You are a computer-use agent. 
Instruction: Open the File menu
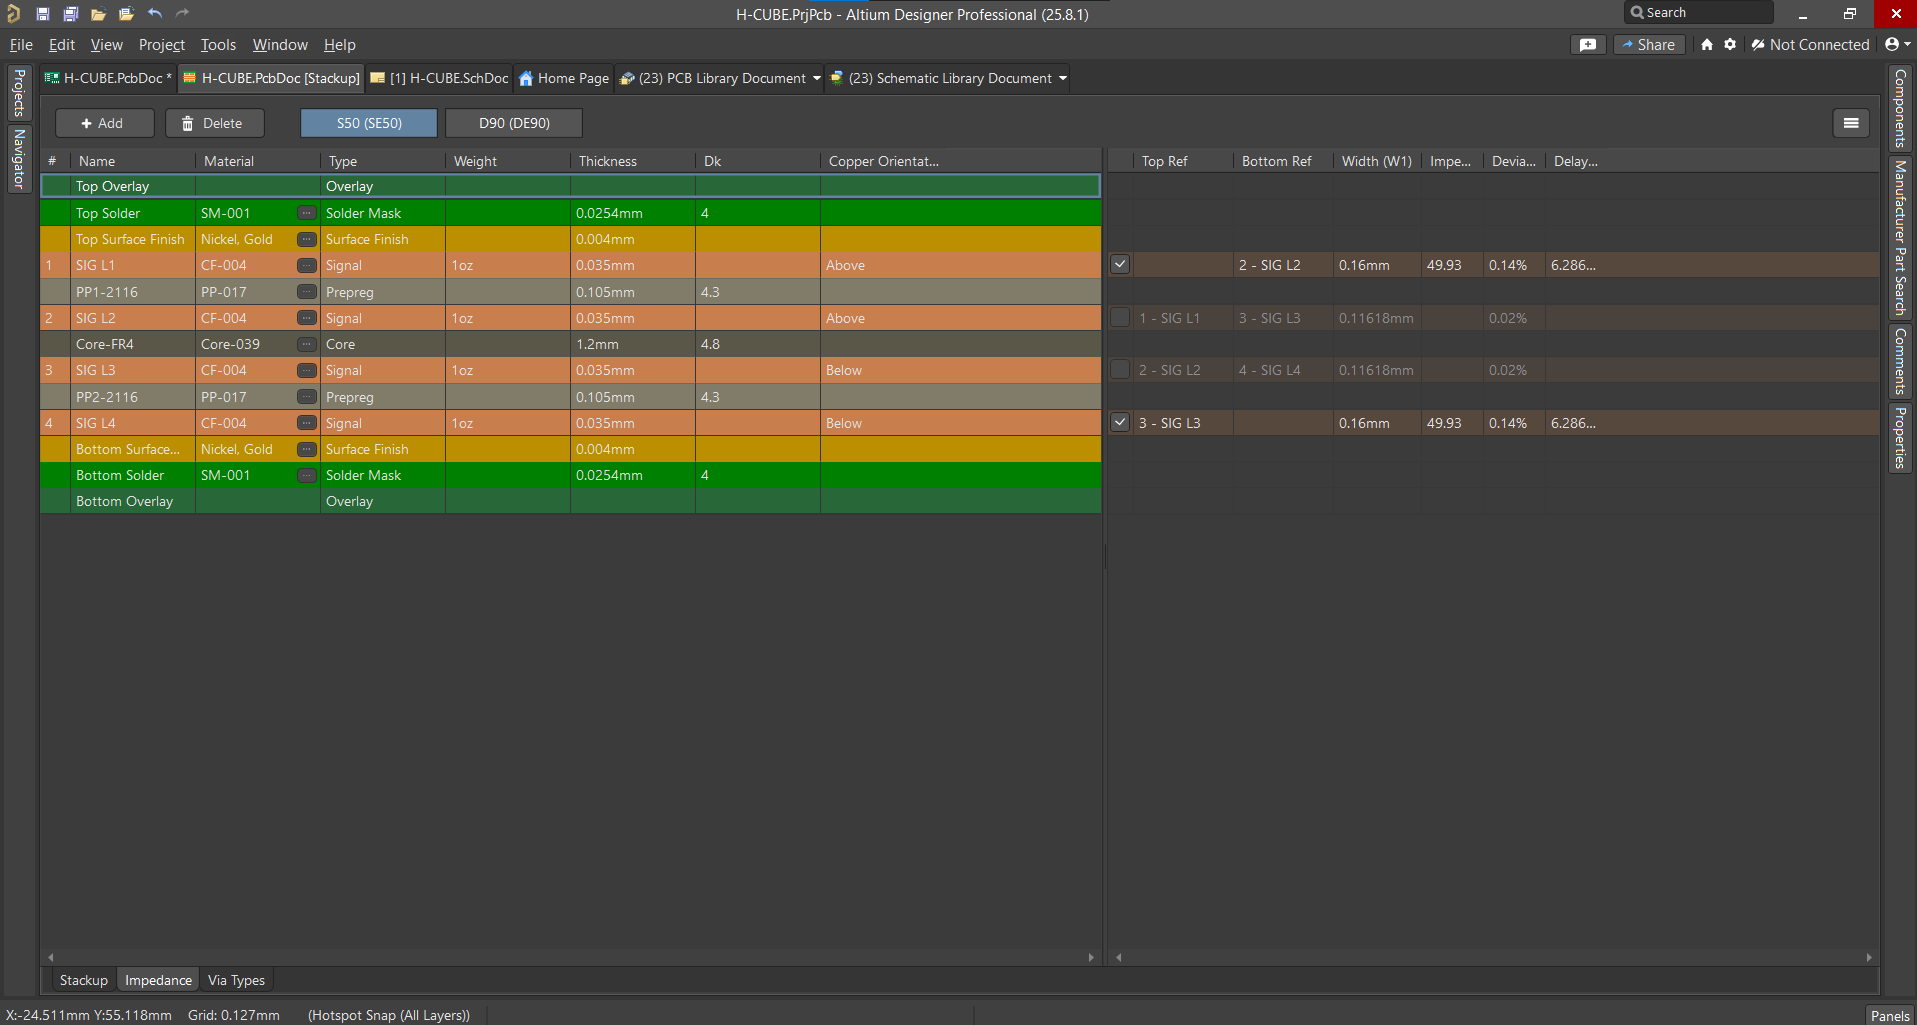pyautogui.click(x=21, y=45)
